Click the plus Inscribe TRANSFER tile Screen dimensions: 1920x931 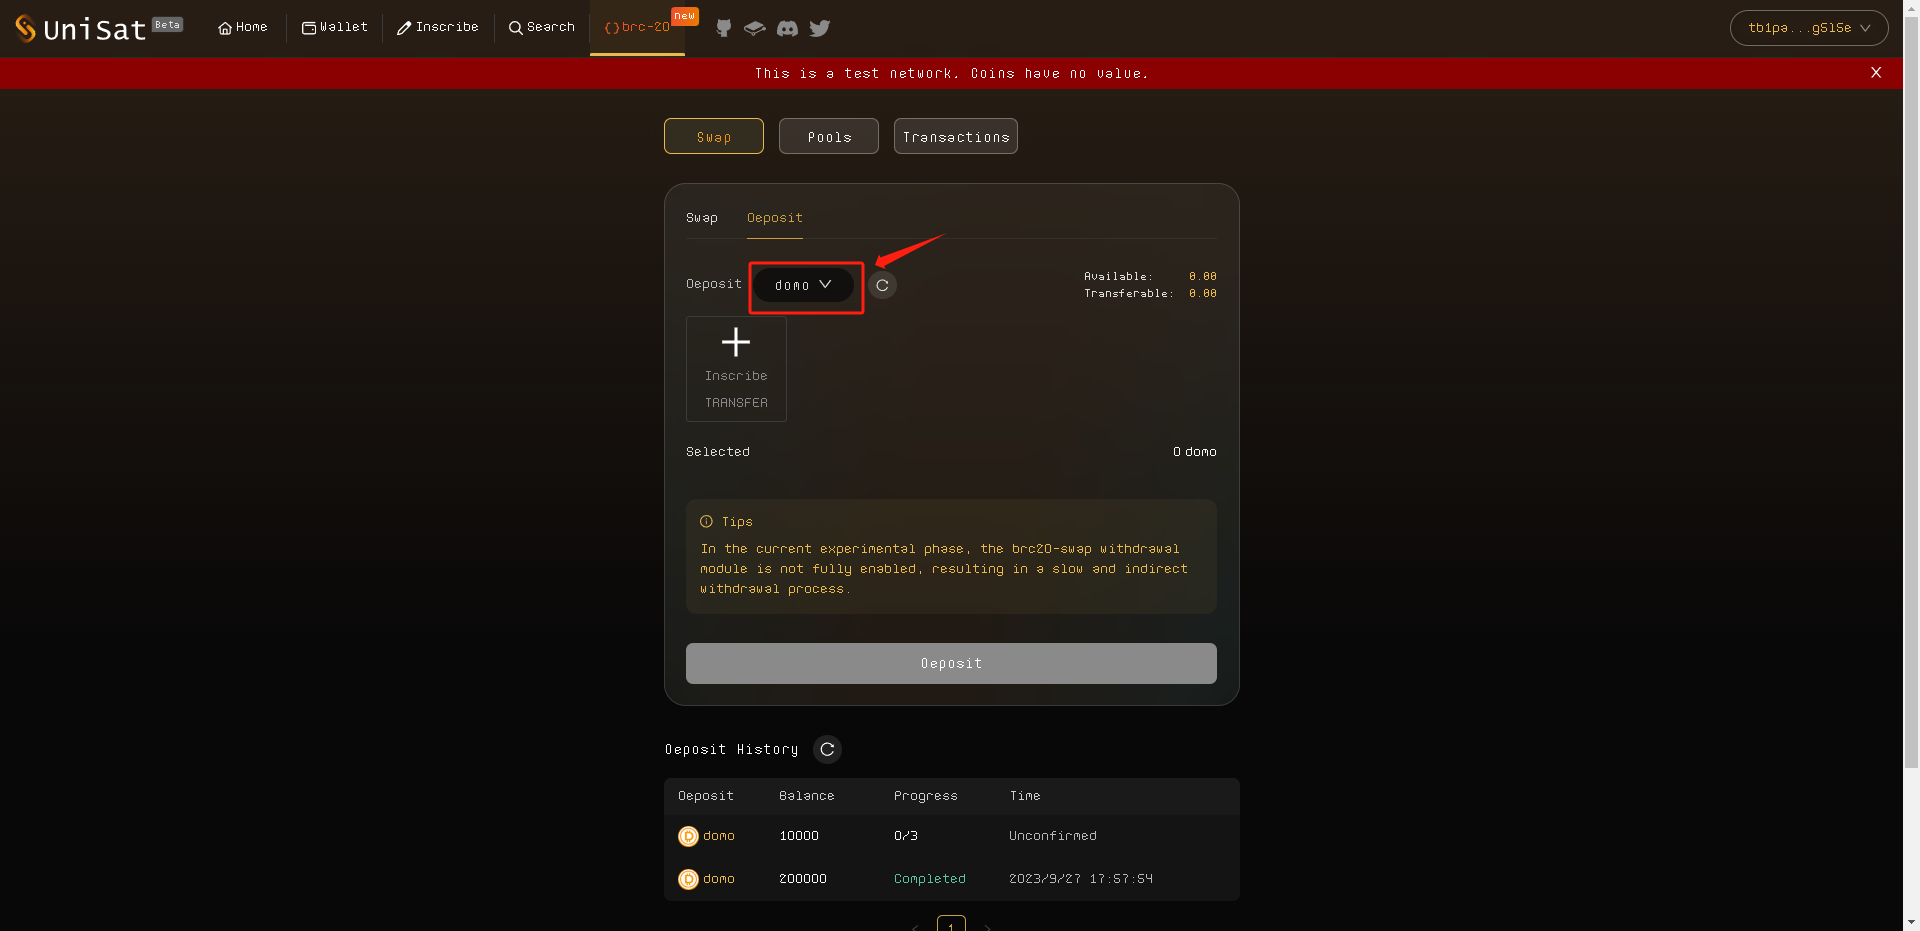pyautogui.click(x=736, y=369)
